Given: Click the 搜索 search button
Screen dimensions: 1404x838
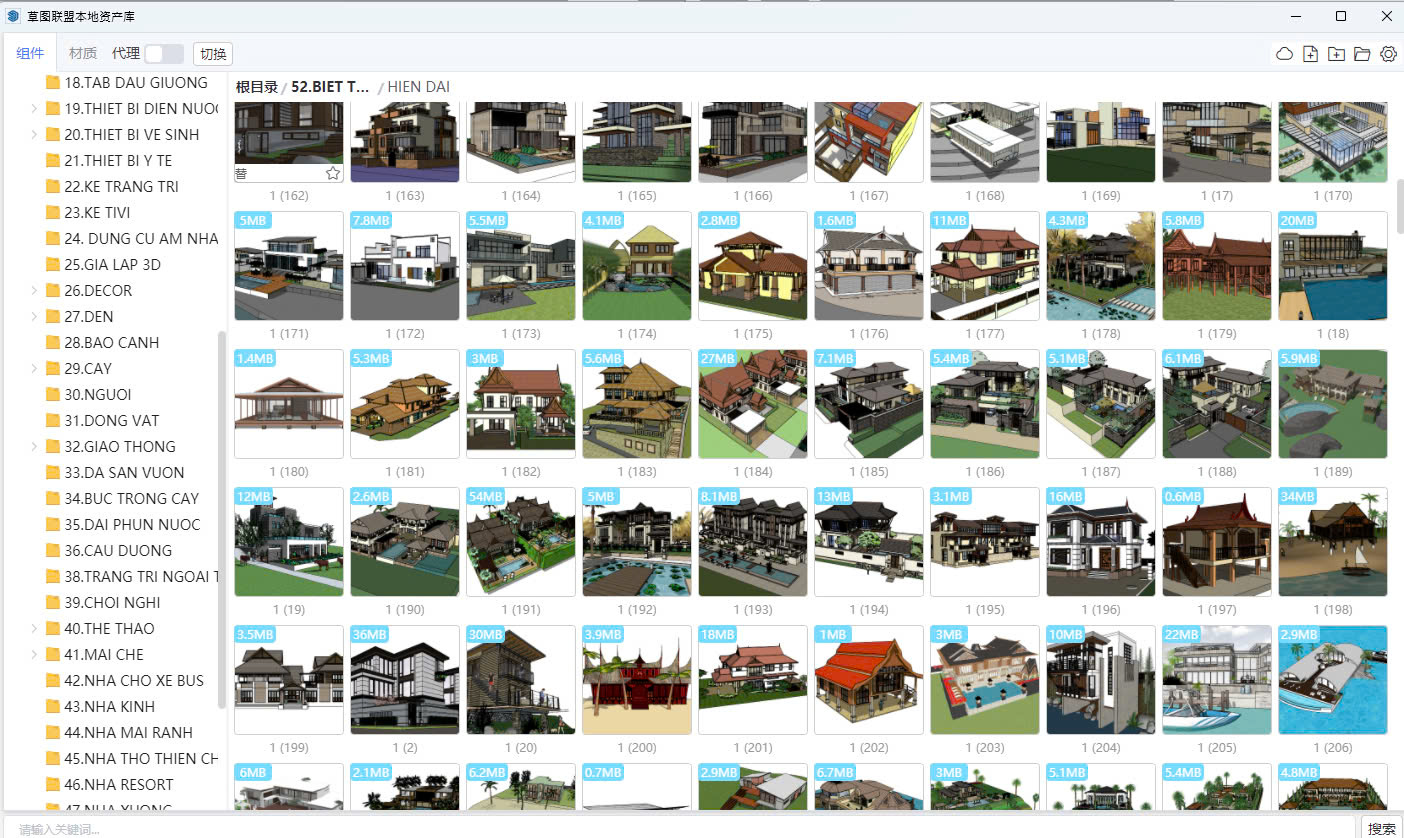Looking at the screenshot, I should coord(1382,828).
